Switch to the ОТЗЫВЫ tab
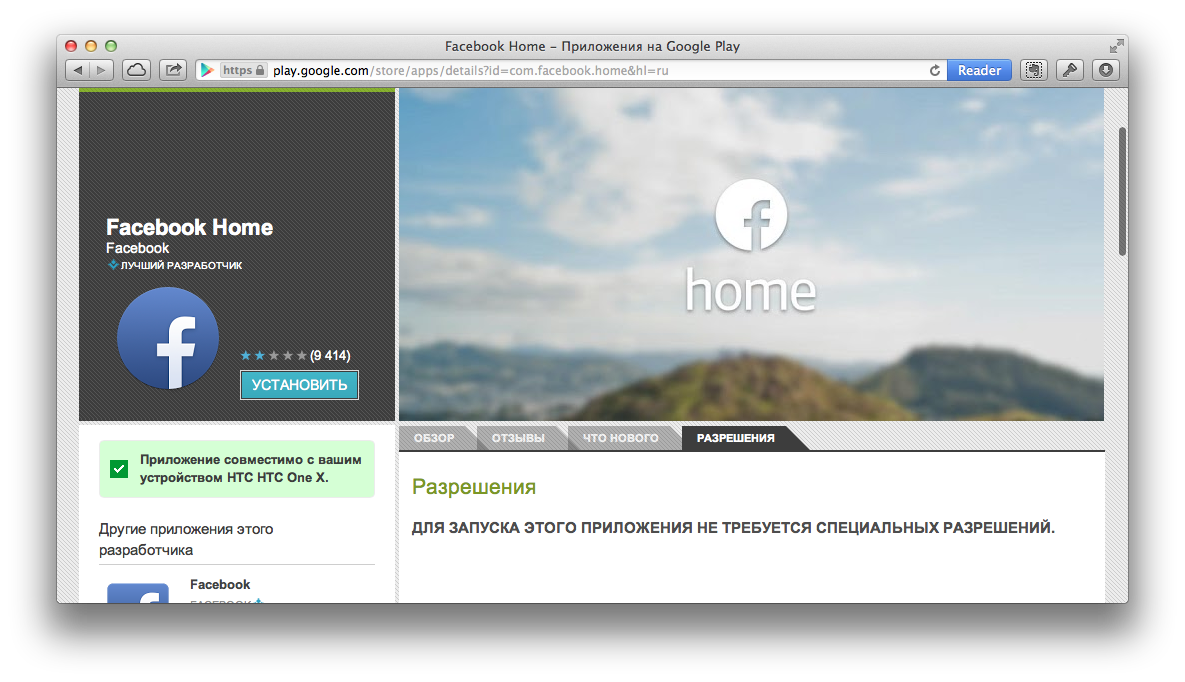 coord(518,438)
